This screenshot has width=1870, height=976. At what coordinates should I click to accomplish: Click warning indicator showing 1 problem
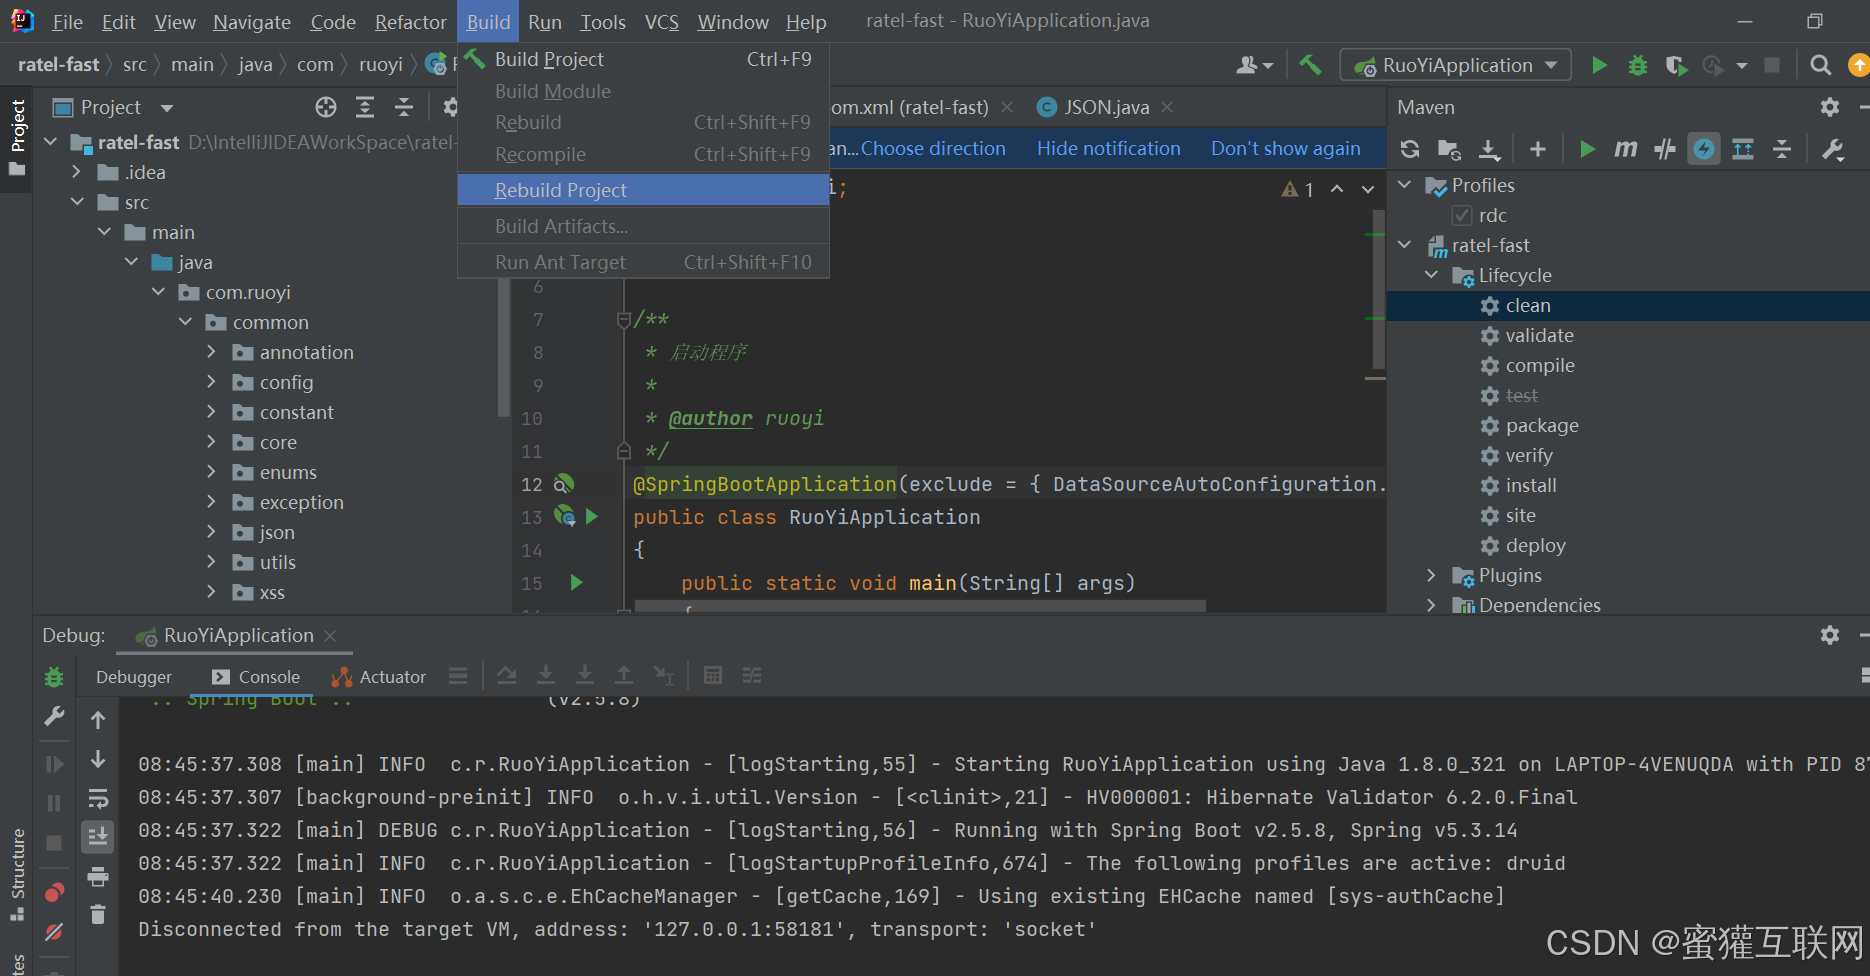(x=1297, y=189)
